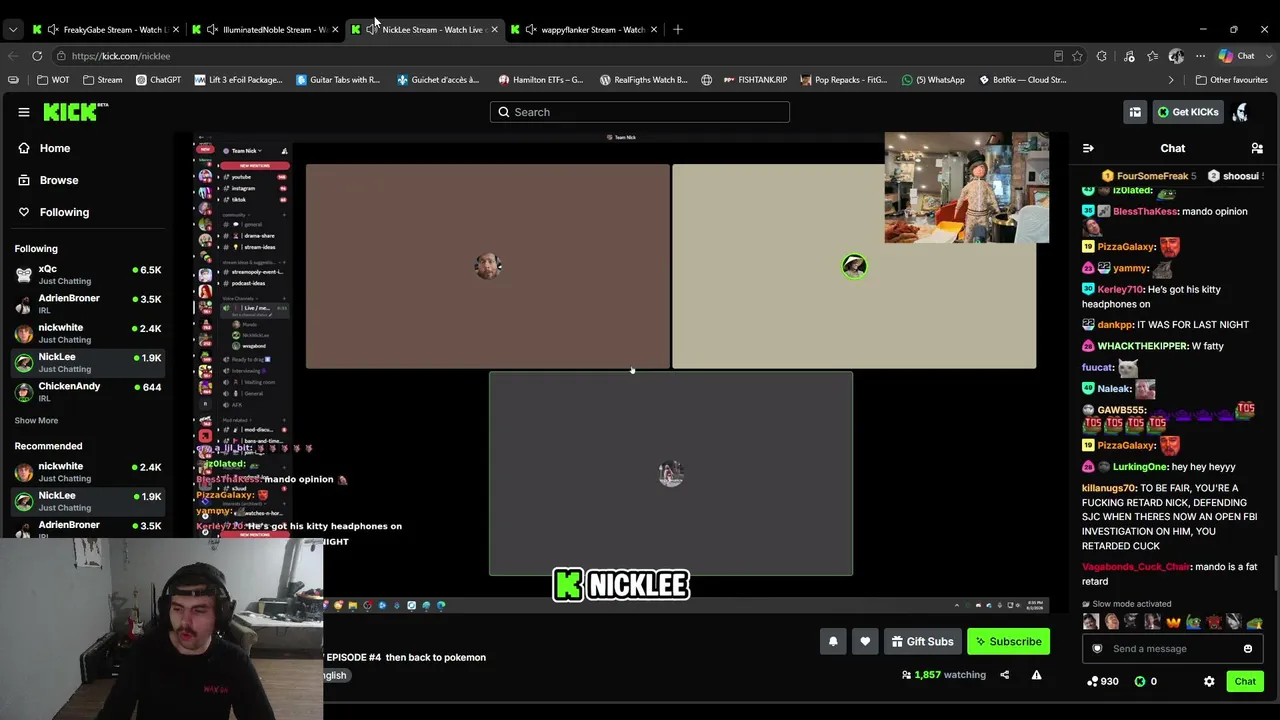Click the browser address bar URL

(x=121, y=56)
